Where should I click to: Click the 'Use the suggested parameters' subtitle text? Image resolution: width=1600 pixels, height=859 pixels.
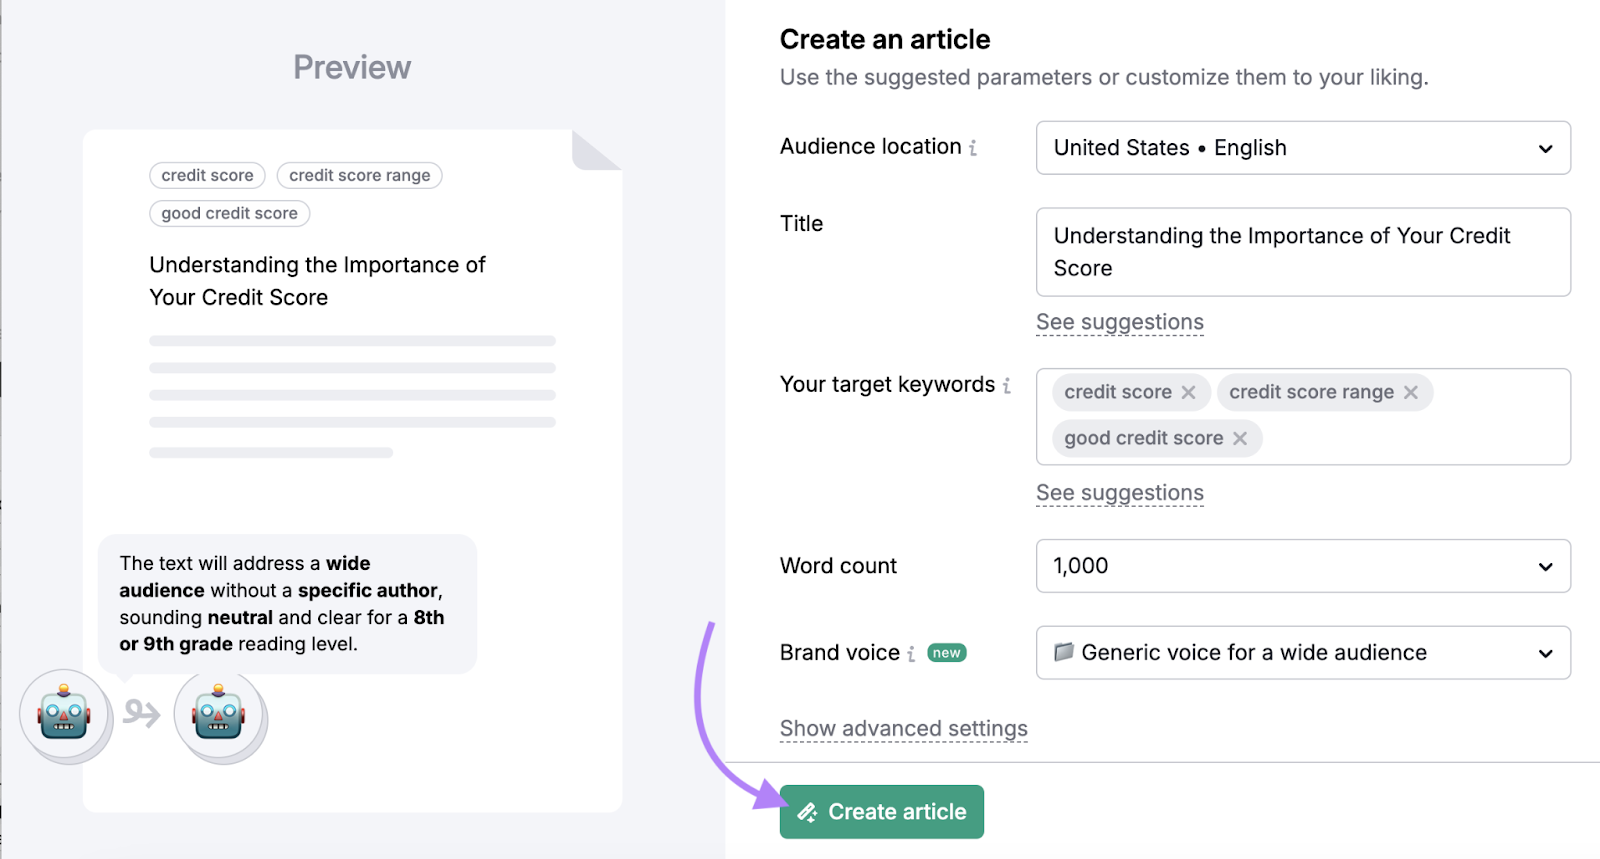1104,78
